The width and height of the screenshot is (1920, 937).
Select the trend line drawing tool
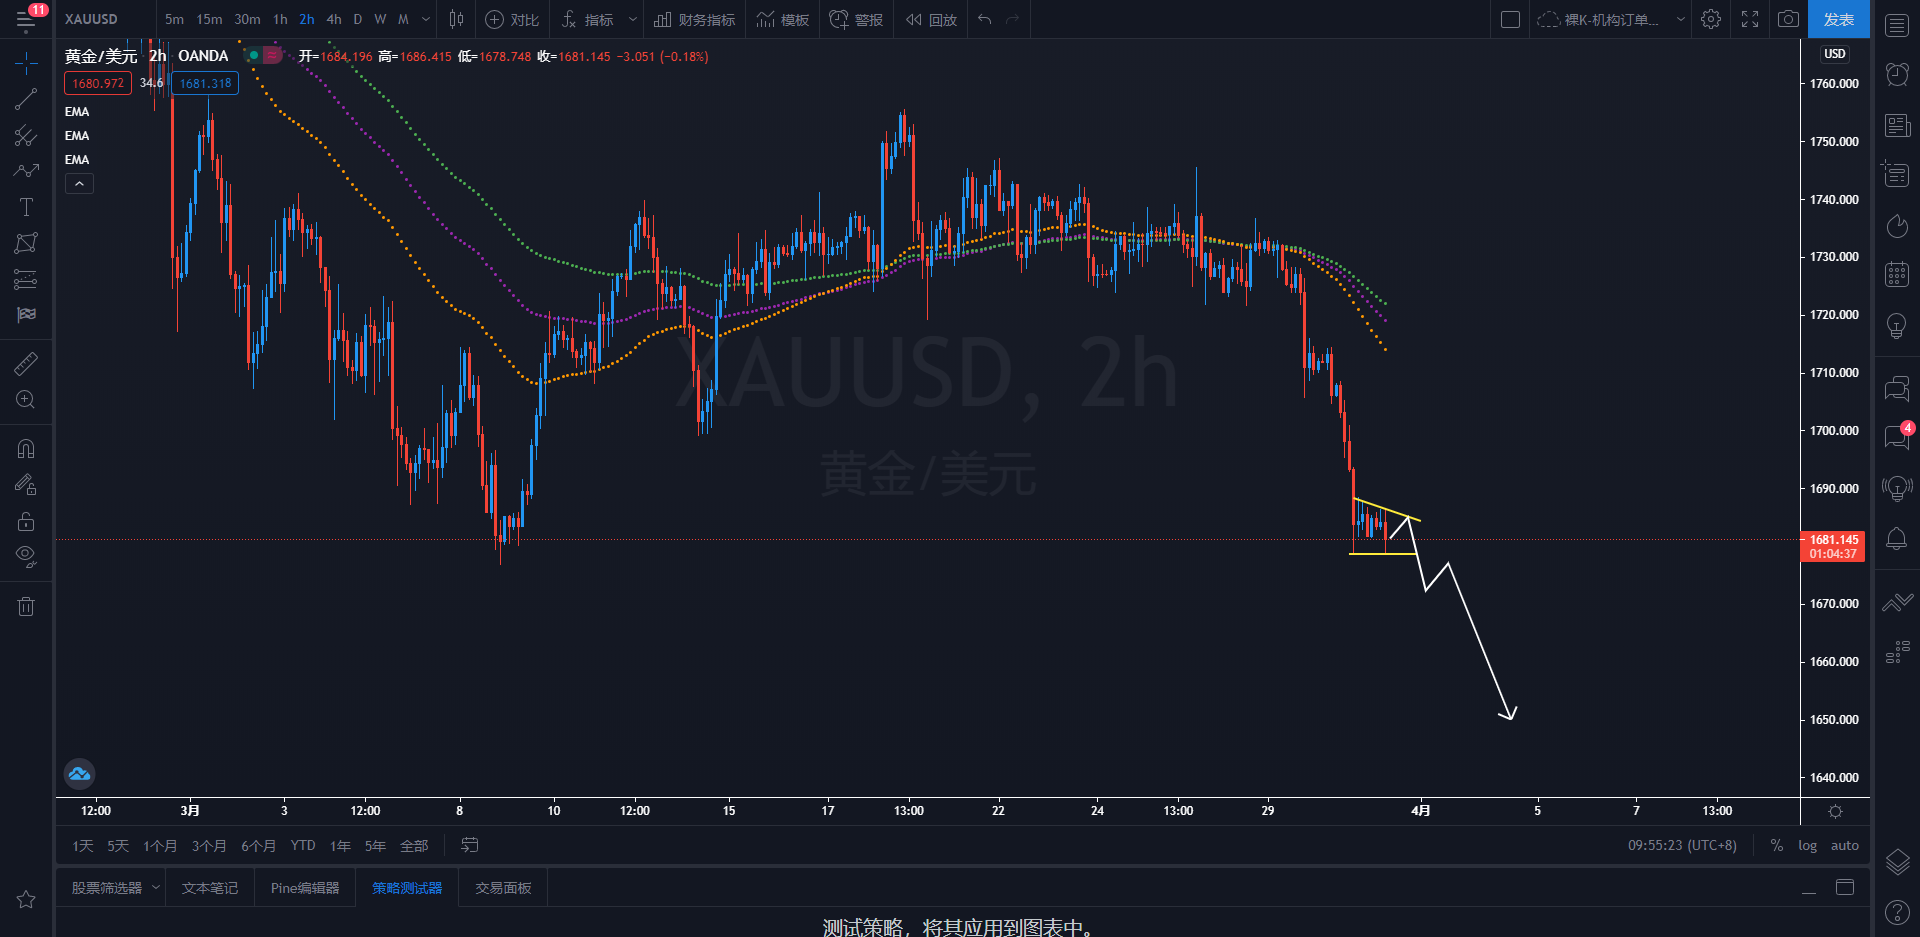pos(26,99)
